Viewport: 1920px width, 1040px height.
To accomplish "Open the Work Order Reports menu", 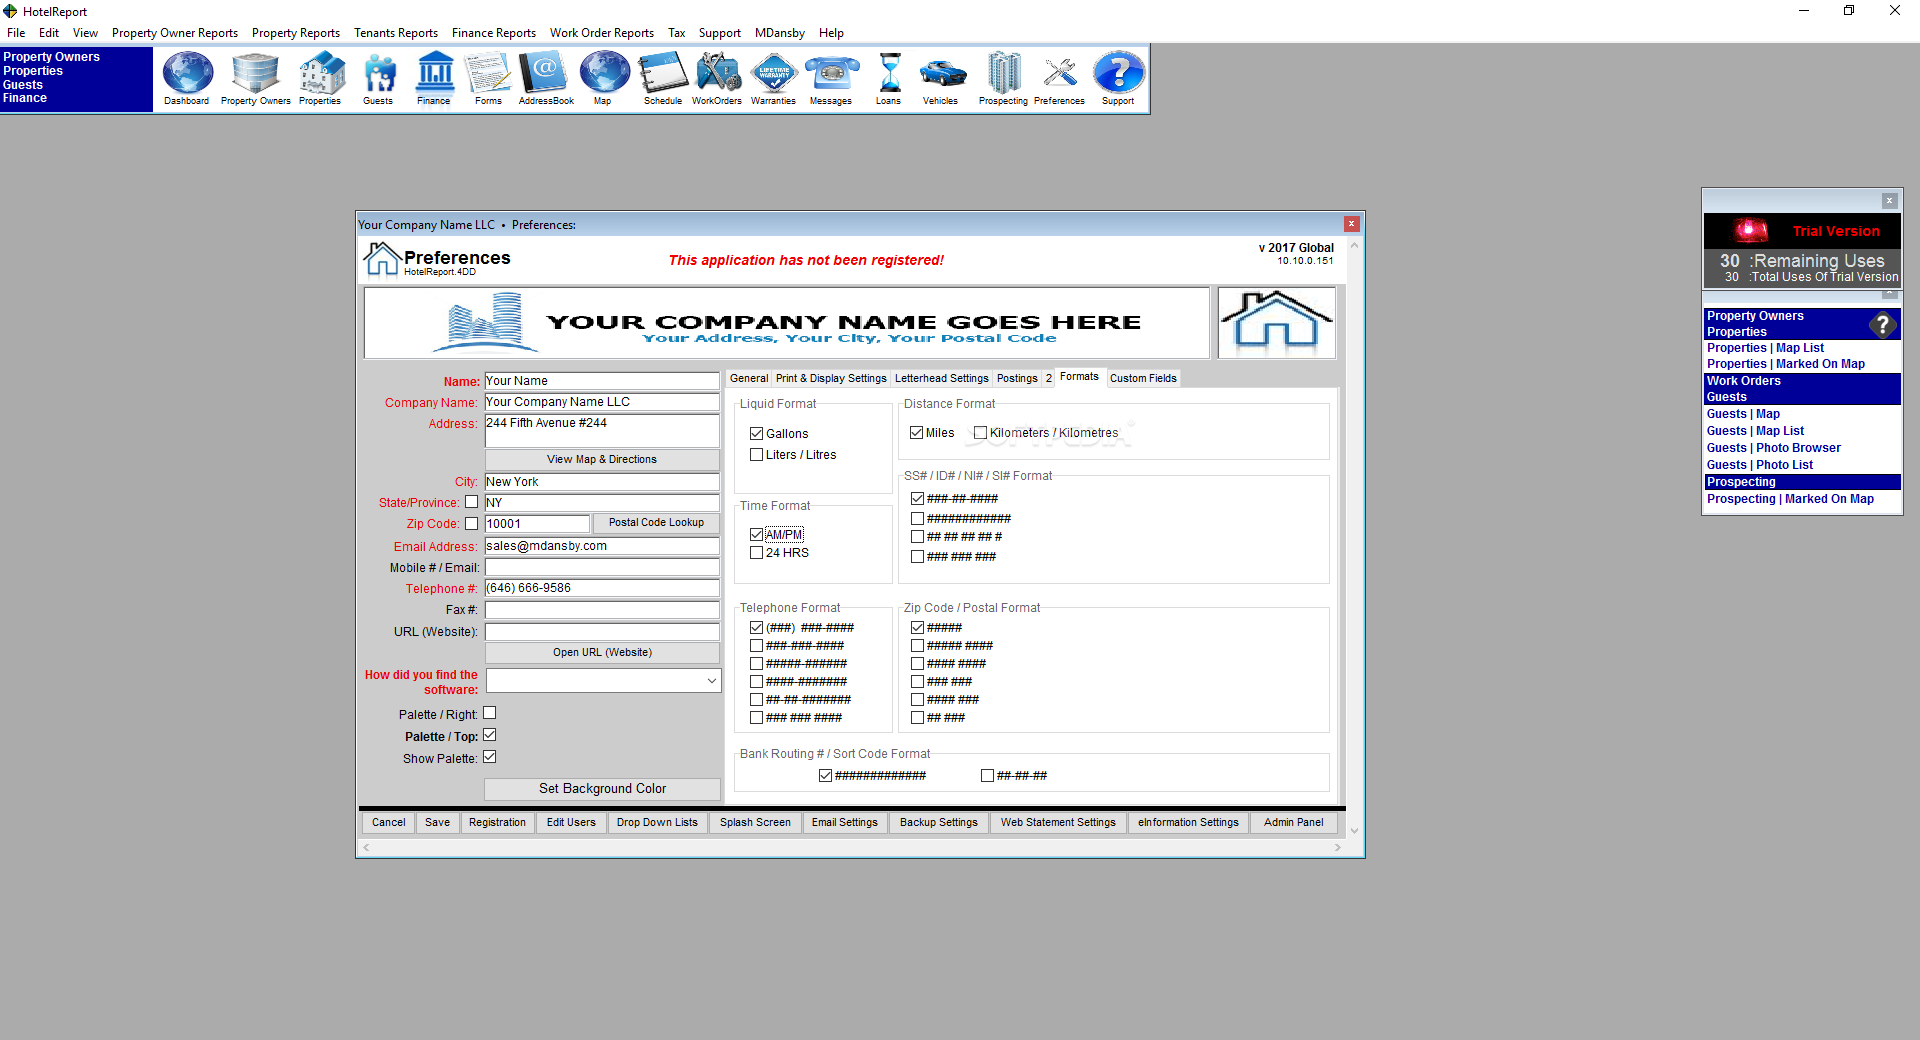I will click(x=602, y=33).
